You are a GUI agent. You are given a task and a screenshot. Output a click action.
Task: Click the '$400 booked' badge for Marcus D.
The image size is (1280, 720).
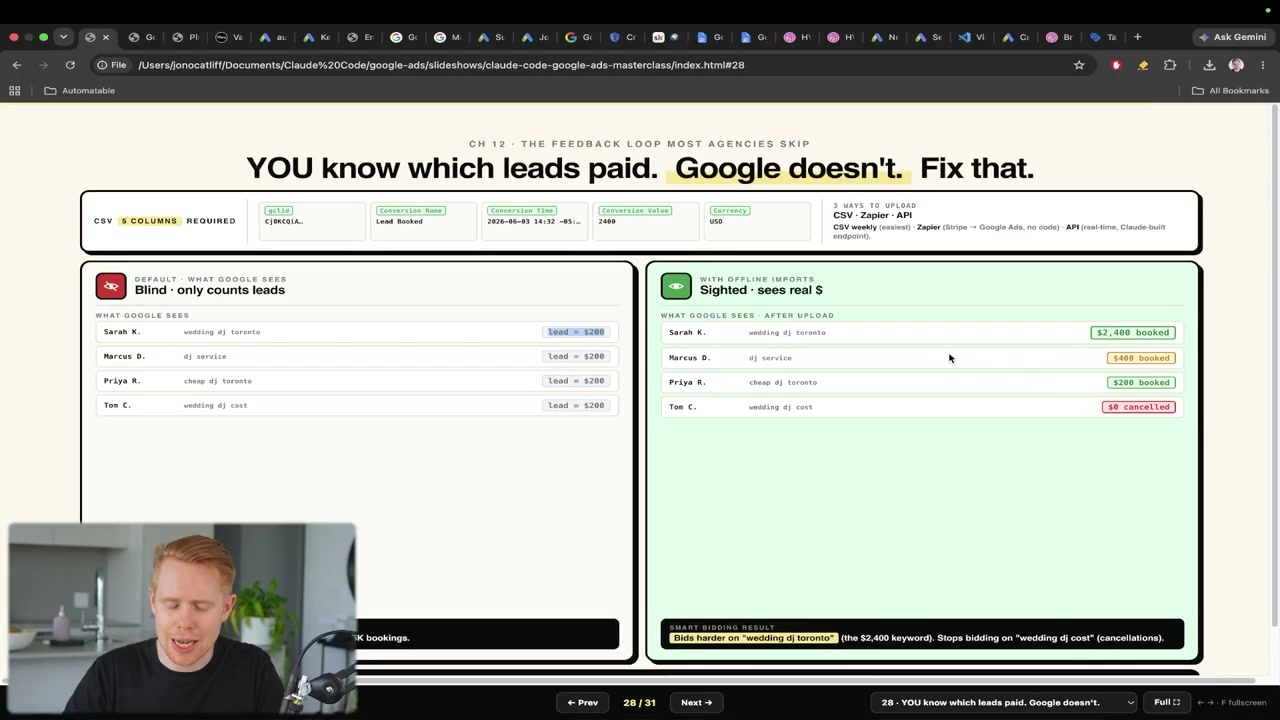click(x=1141, y=357)
